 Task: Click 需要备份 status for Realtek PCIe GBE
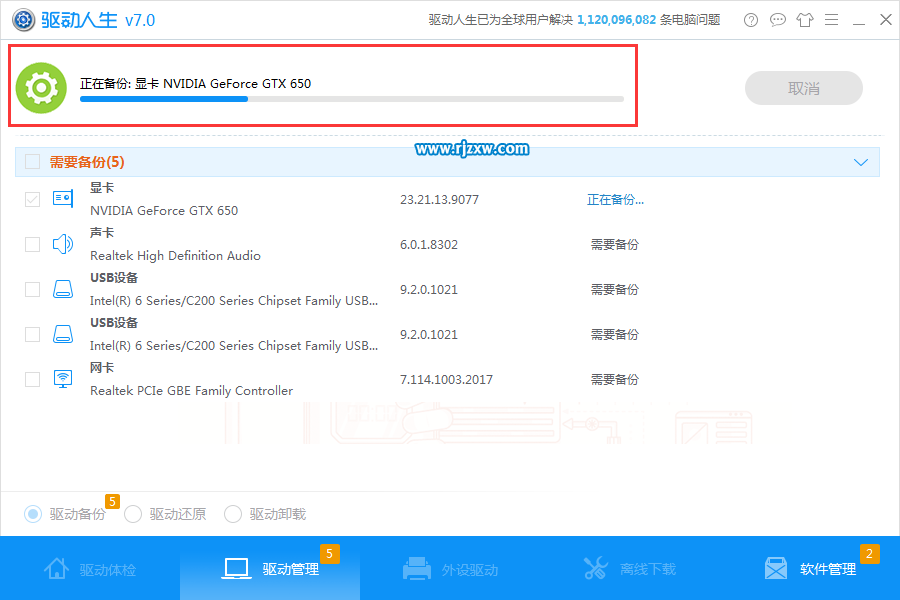click(x=615, y=380)
